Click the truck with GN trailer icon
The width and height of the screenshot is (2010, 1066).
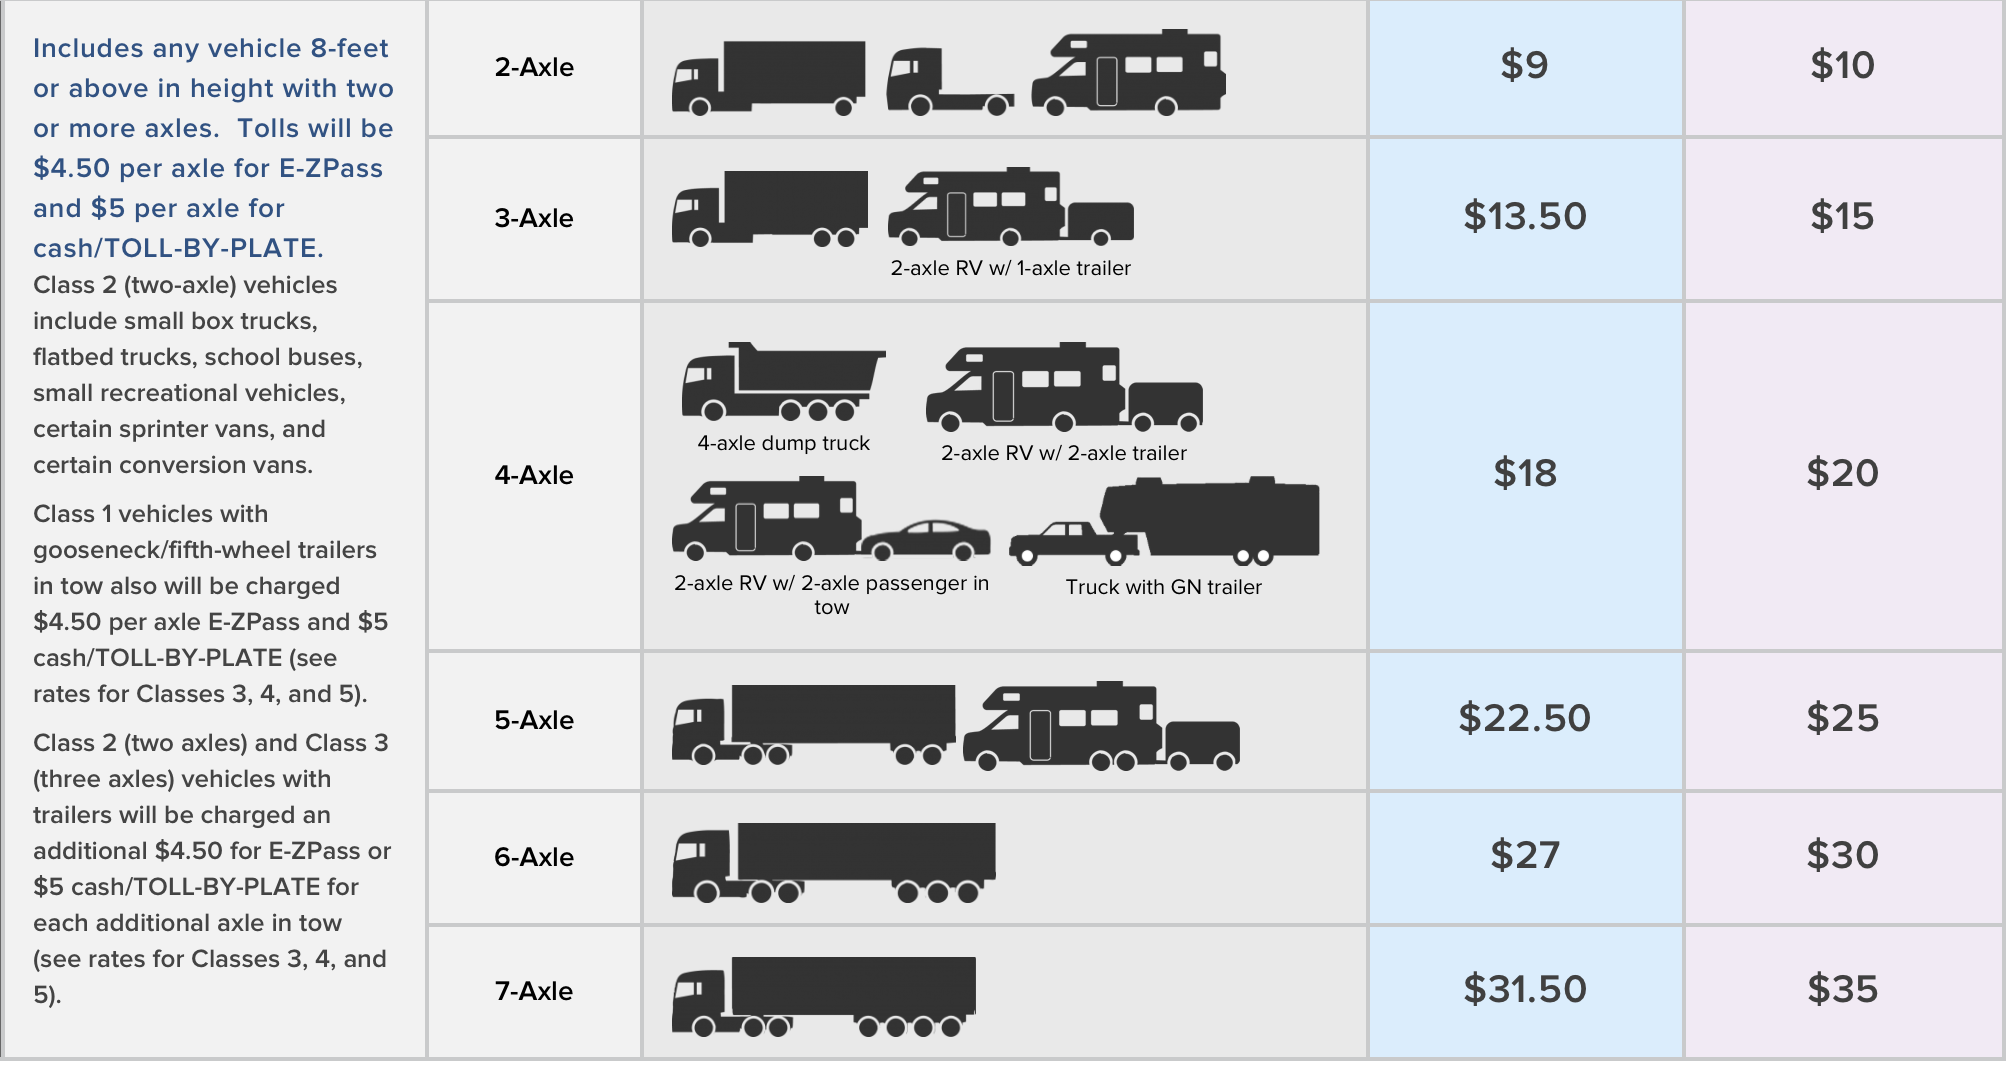[x=1164, y=521]
